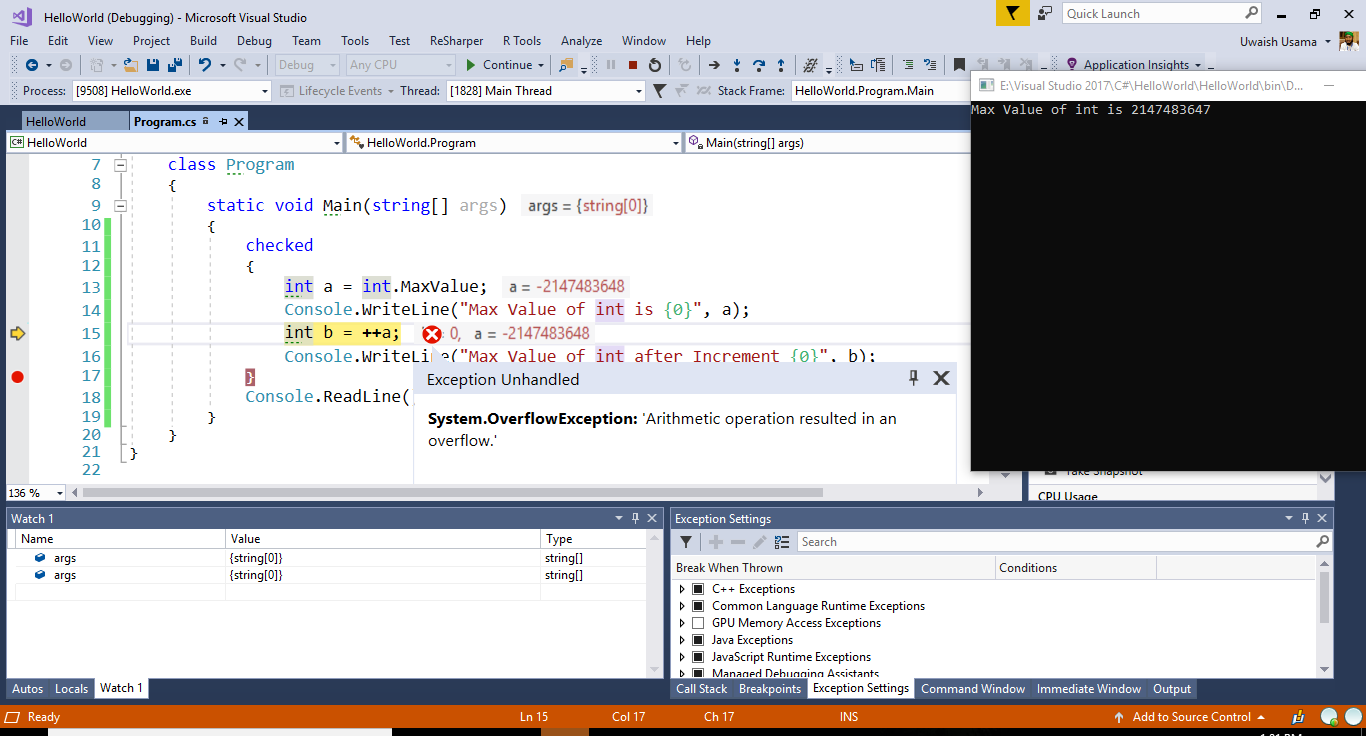The height and width of the screenshot is (736, 1366).
Task: Uncheck the C++ Exceptions checkbox
Action: [x=696, y=588]
